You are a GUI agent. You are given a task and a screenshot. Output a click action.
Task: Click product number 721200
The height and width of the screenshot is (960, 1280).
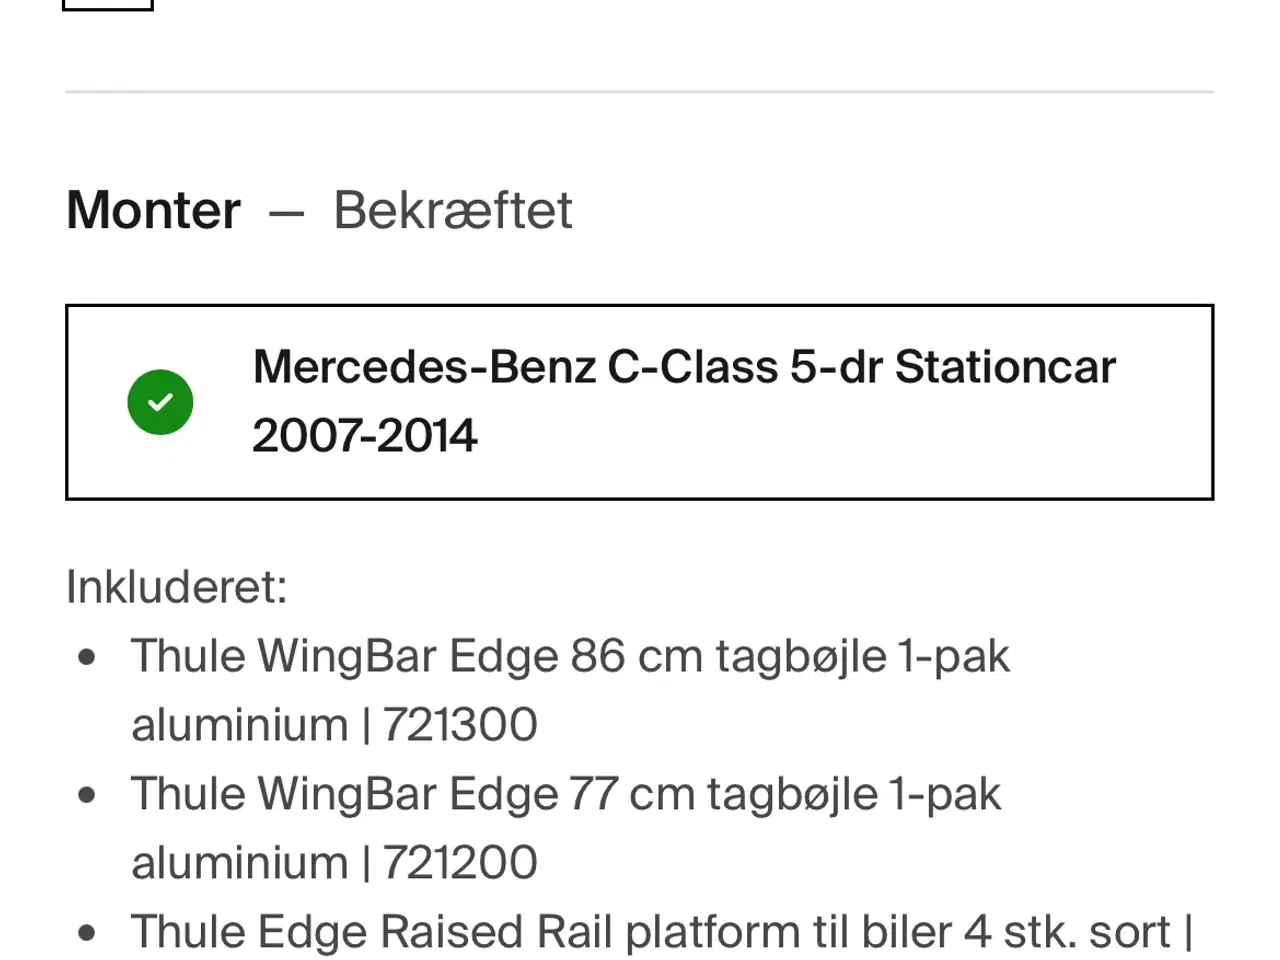(x=460, y=863)
